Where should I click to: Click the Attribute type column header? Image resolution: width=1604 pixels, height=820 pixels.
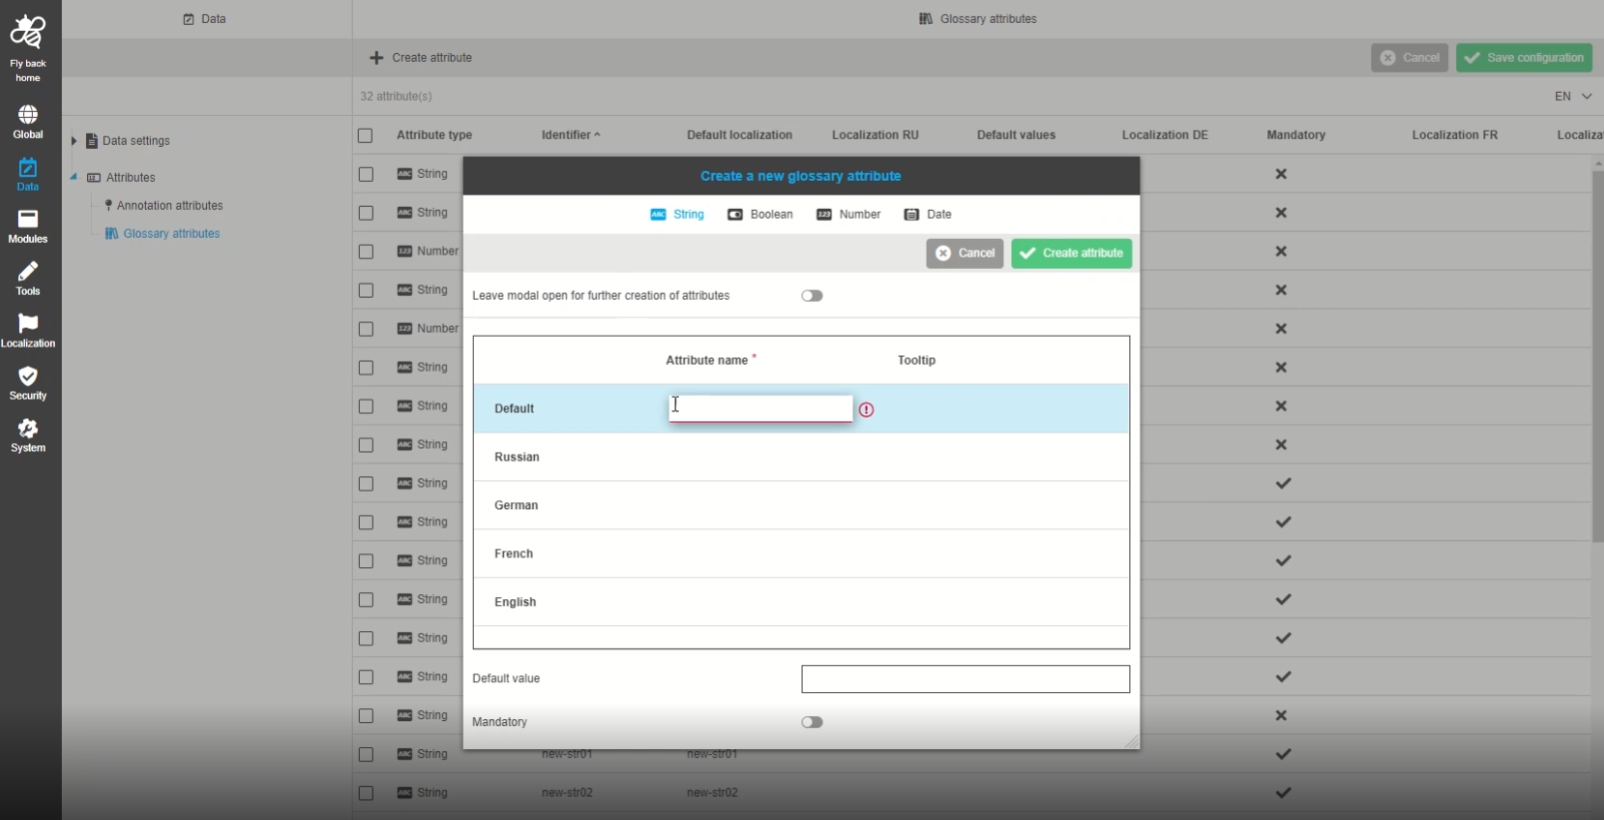434,135
